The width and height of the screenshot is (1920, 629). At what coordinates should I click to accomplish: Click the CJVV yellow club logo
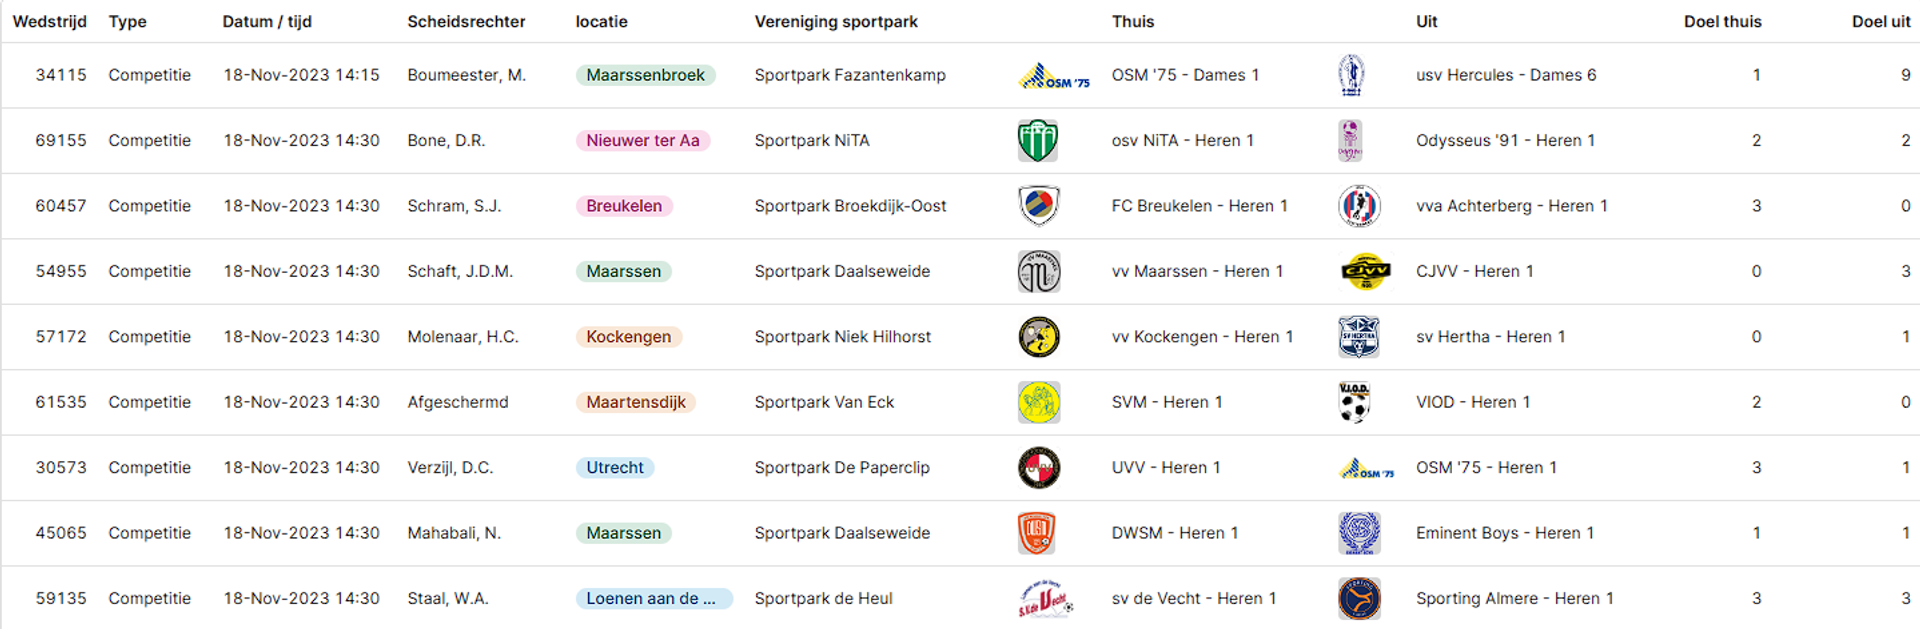[1365, 271]
